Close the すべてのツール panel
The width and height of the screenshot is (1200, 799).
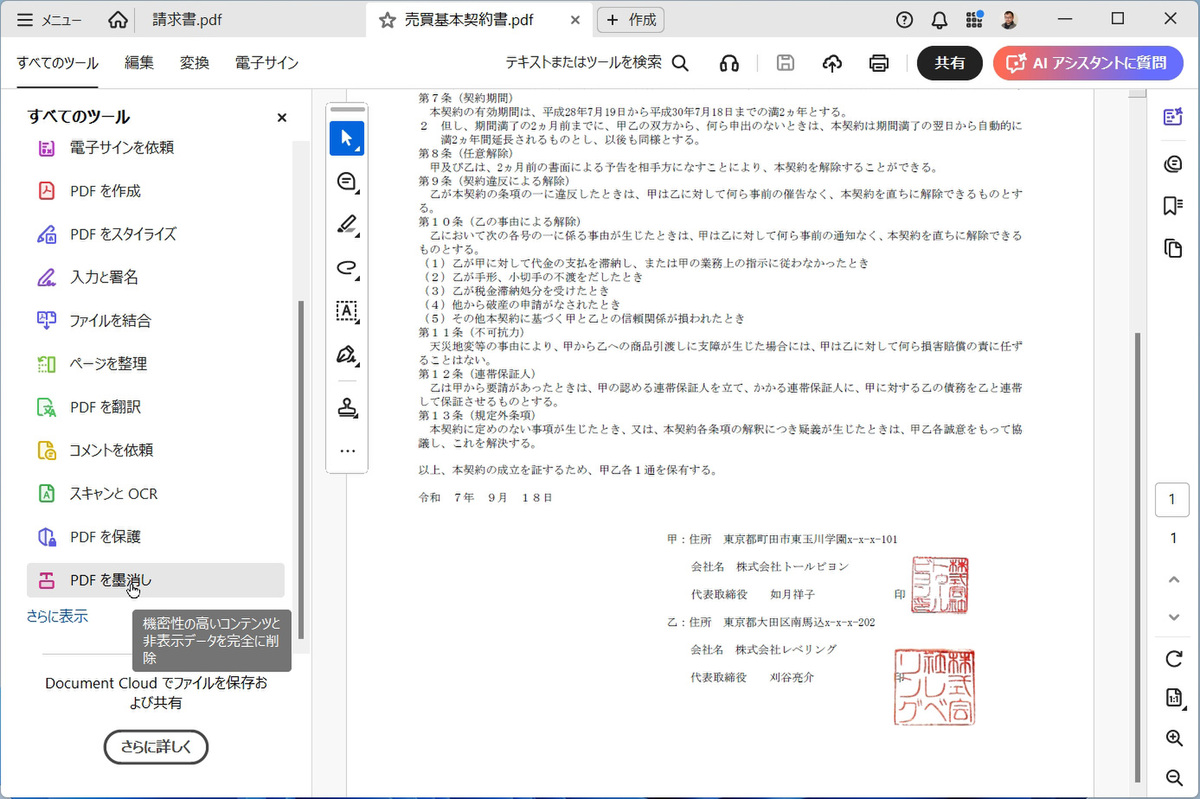pyautogui.click(x=282, y=117)
